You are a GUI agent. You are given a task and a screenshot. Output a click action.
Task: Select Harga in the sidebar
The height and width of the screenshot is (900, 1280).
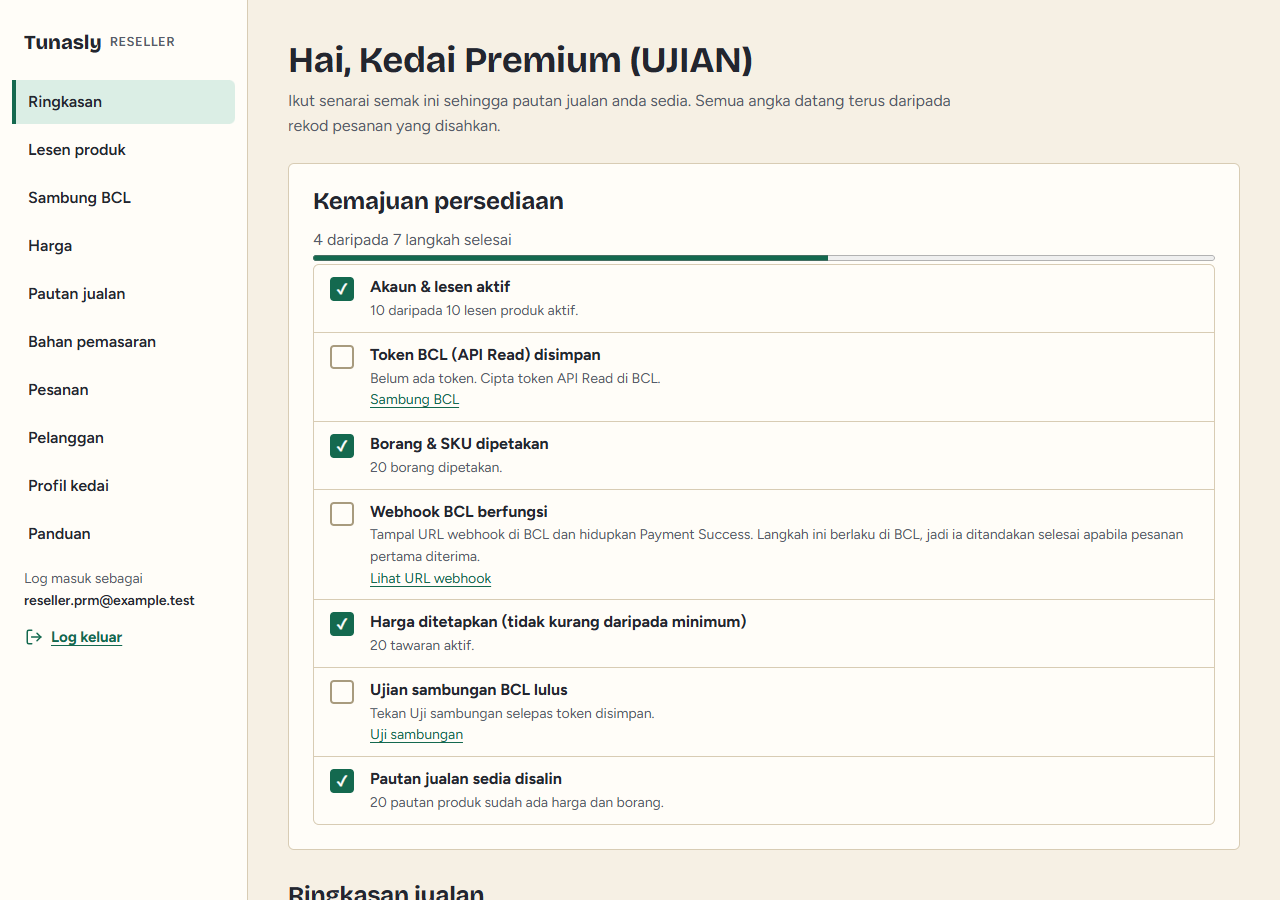point(123,246)
